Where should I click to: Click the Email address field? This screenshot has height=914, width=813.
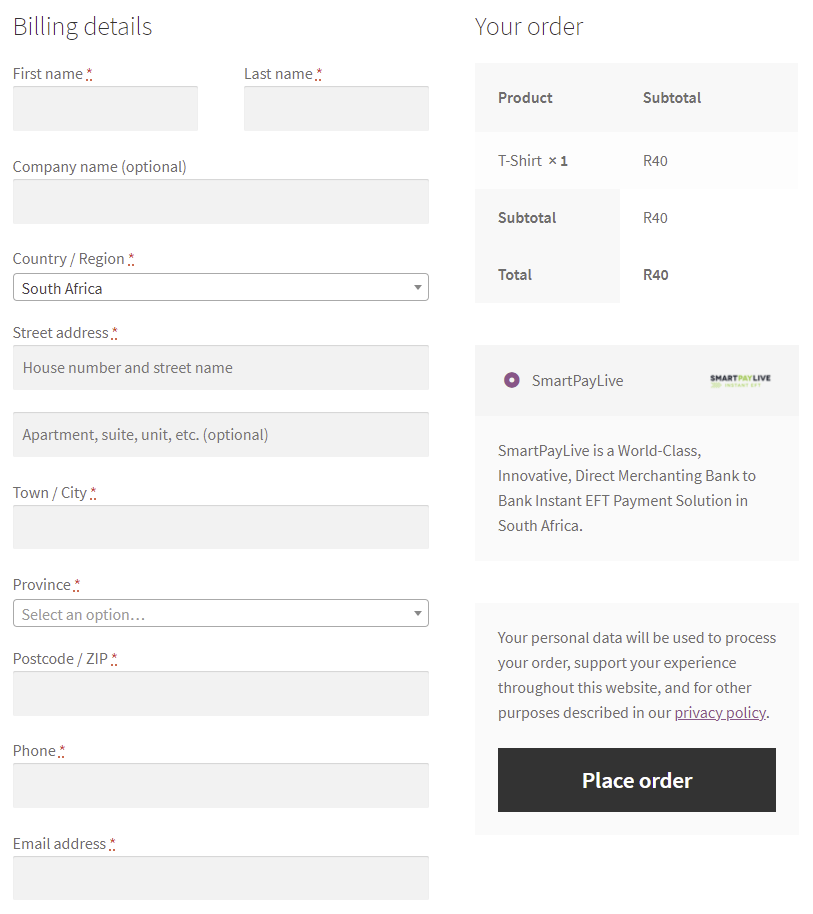click(x=220, y=878)
